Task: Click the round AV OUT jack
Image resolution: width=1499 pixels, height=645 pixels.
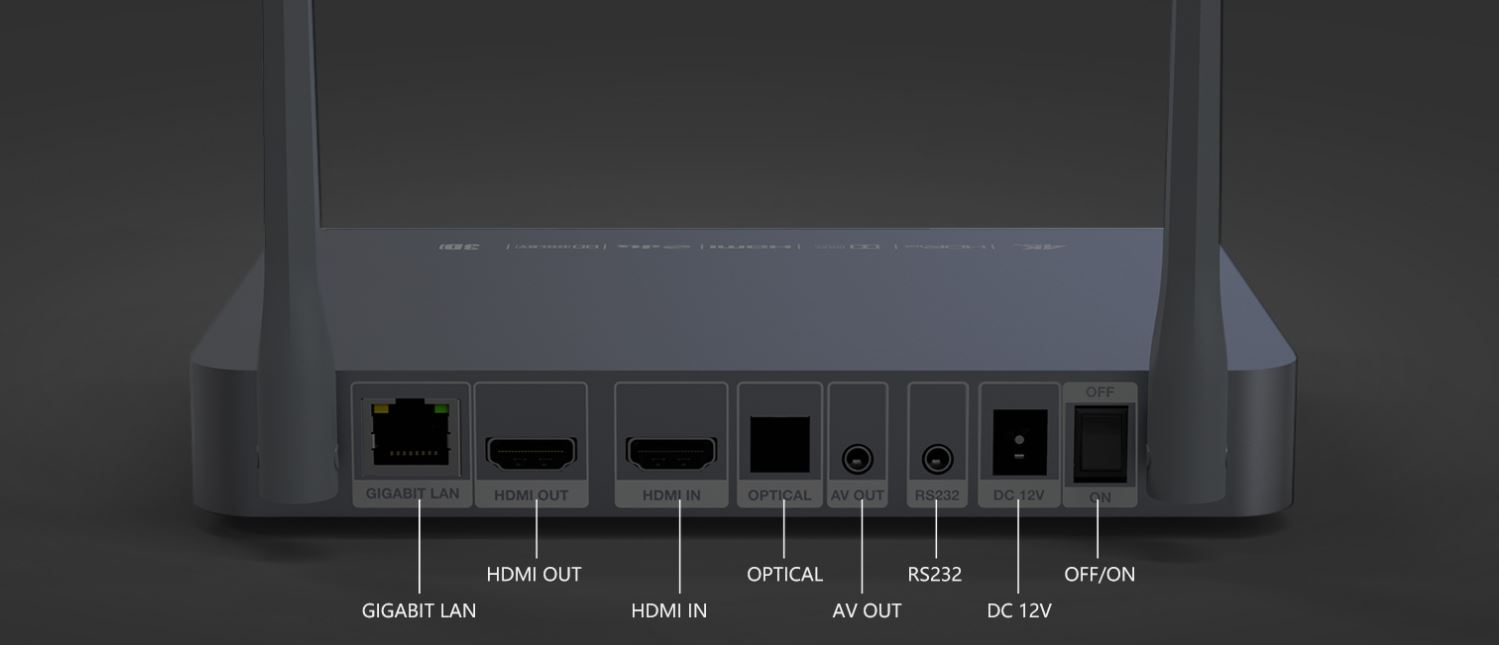Action: pos(857,460)
